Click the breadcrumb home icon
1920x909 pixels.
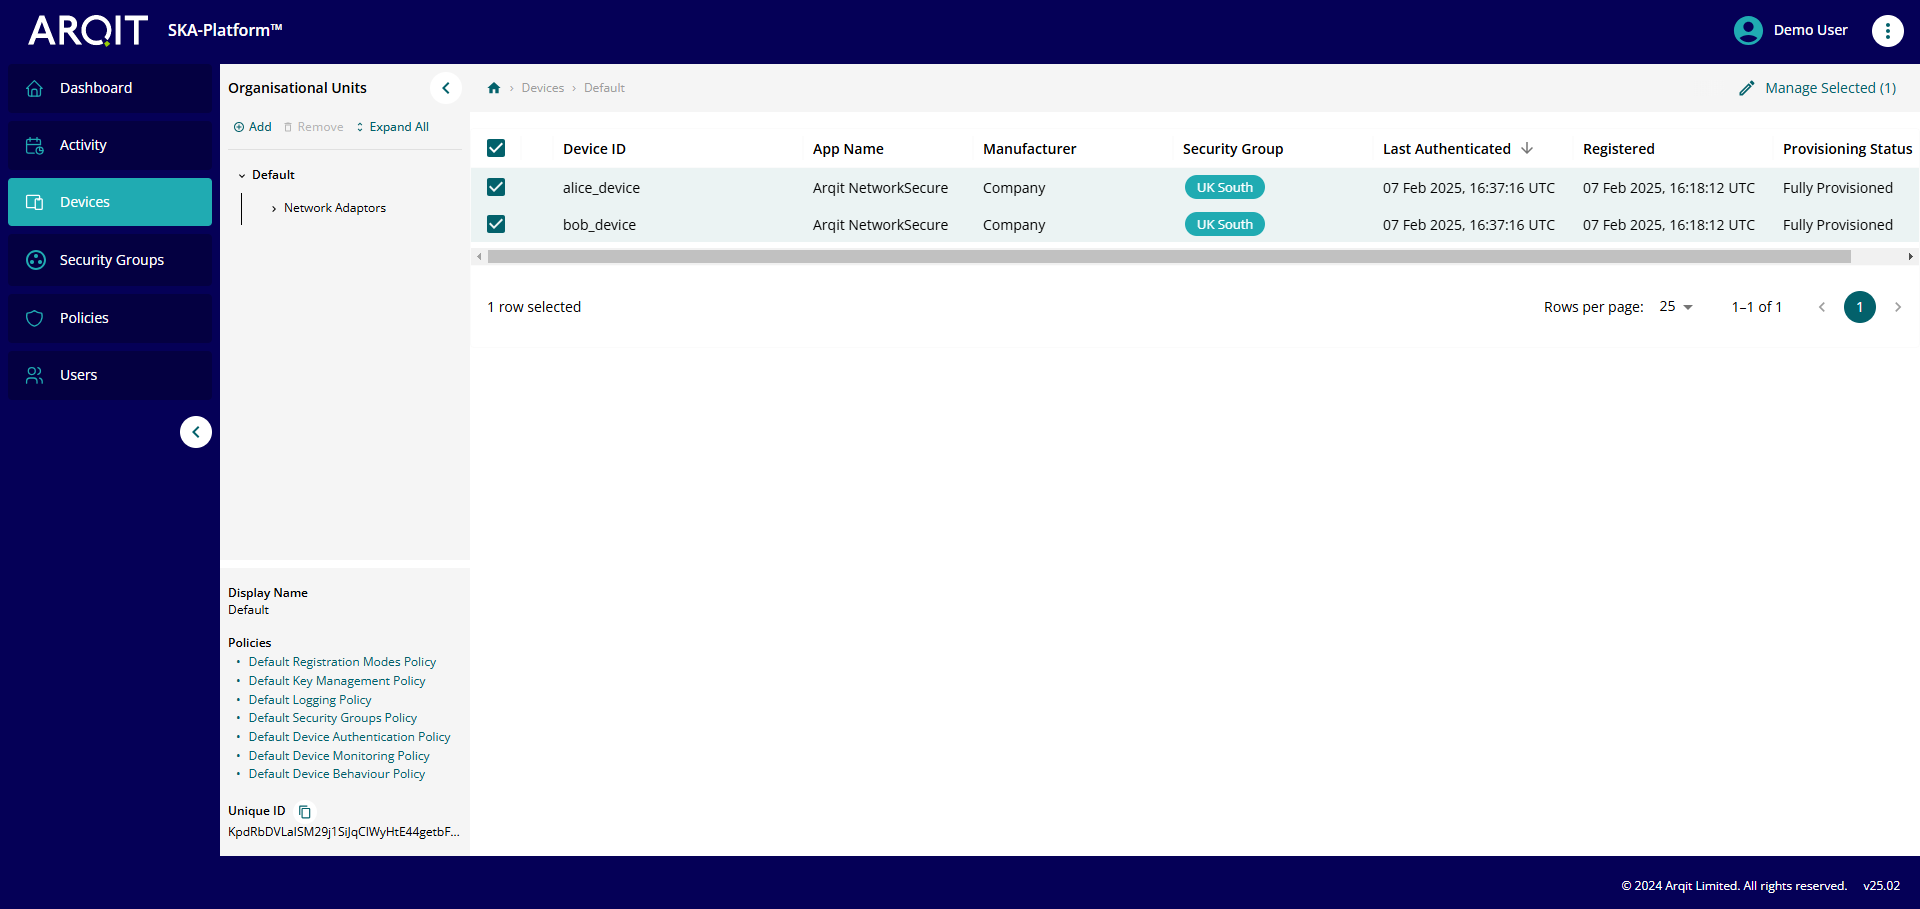pos(494,88)
